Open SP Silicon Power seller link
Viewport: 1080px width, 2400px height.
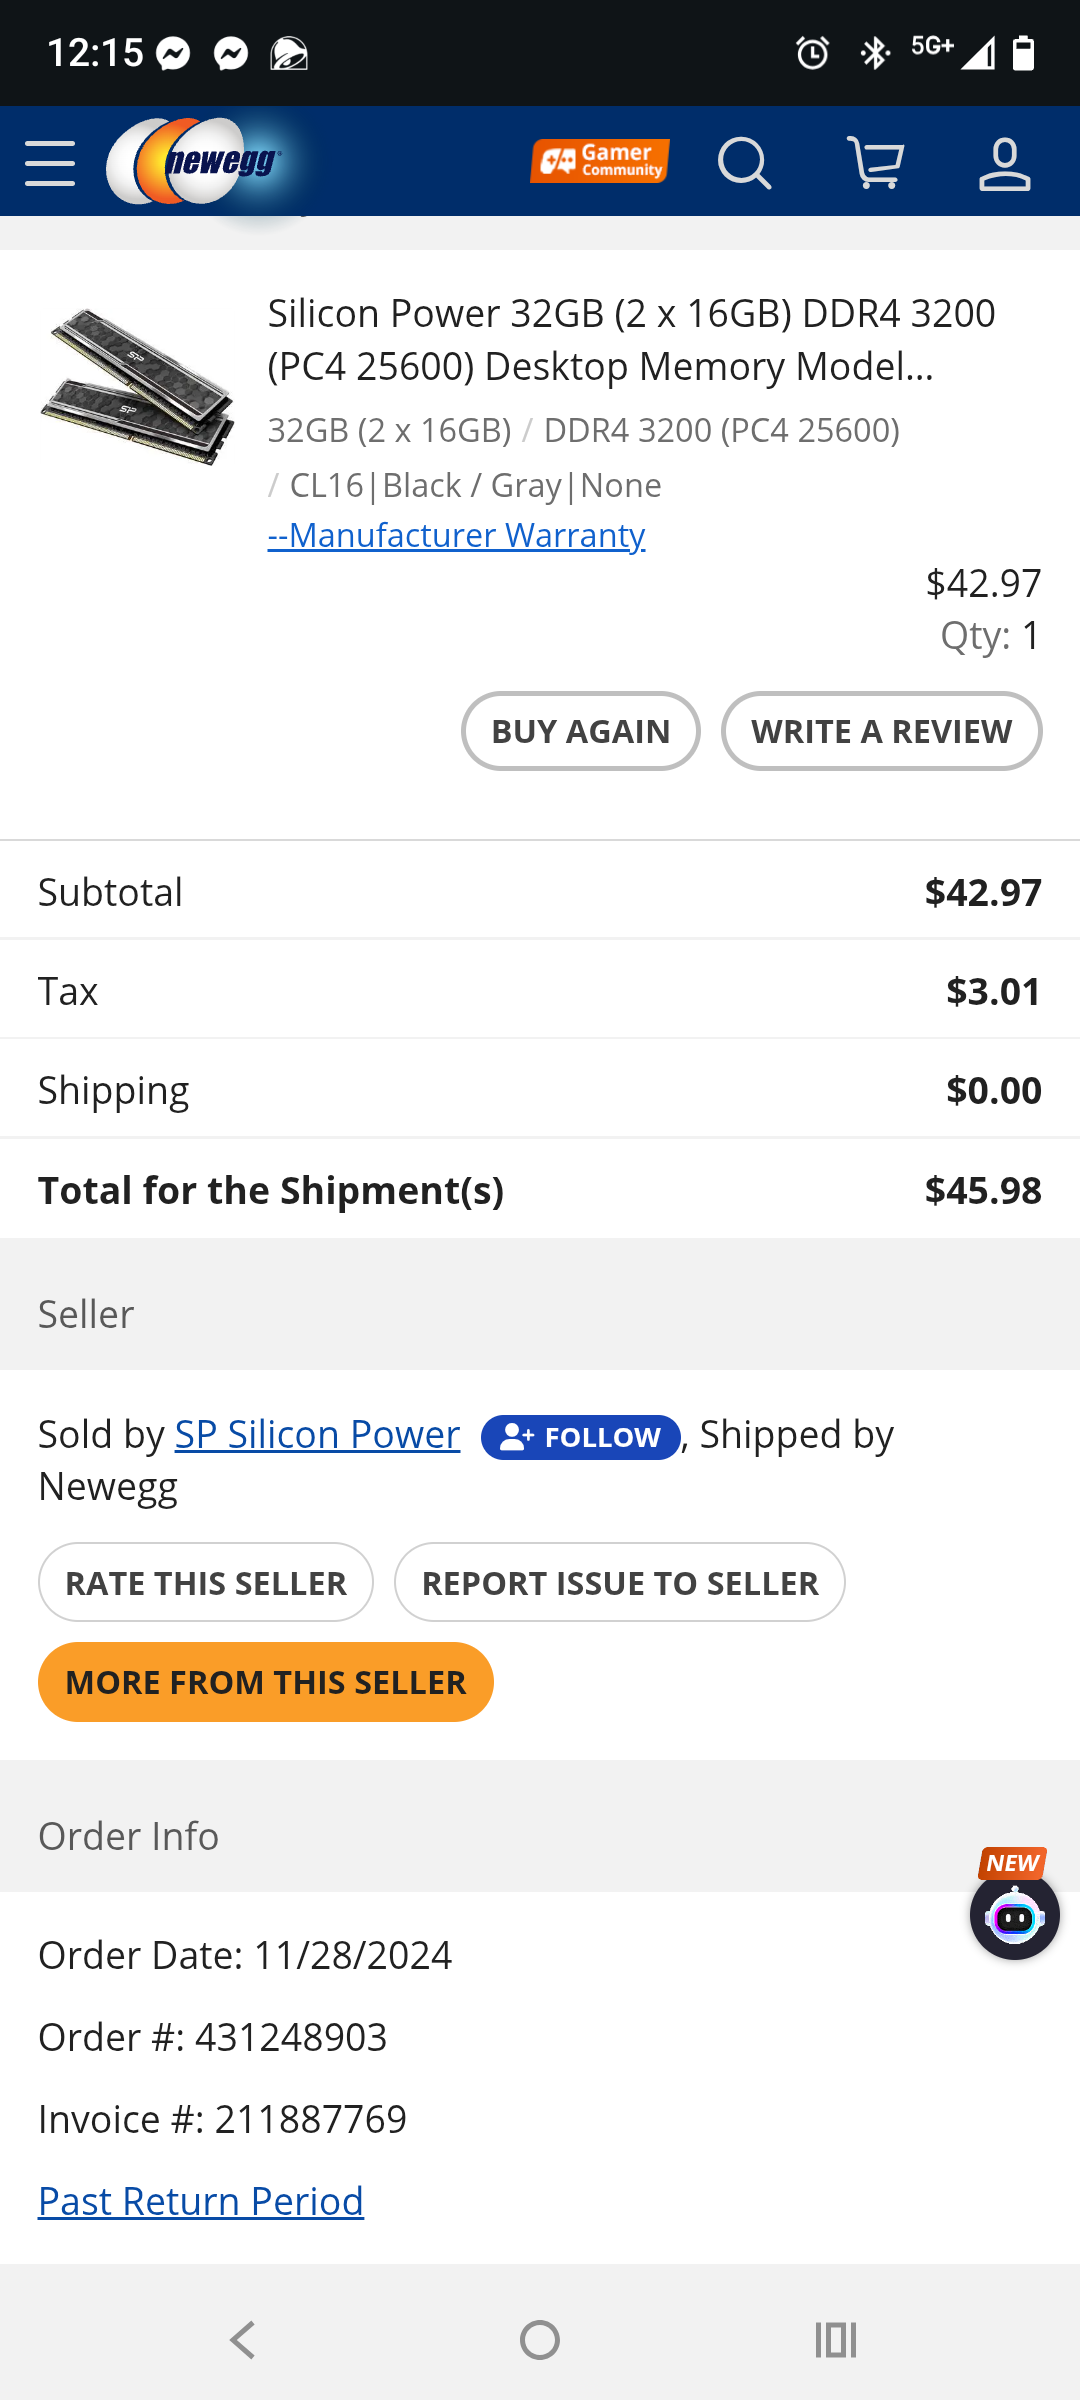[317, 1434]
